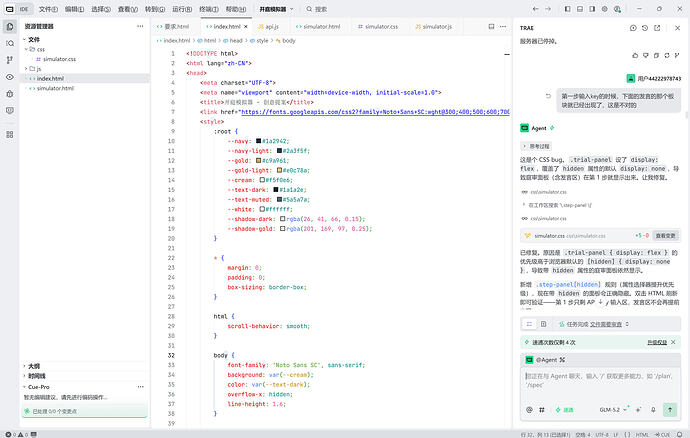This screenshot has height=438, width=690.
Task: Toggle the CUE status bar item
Action: point(662,434)
